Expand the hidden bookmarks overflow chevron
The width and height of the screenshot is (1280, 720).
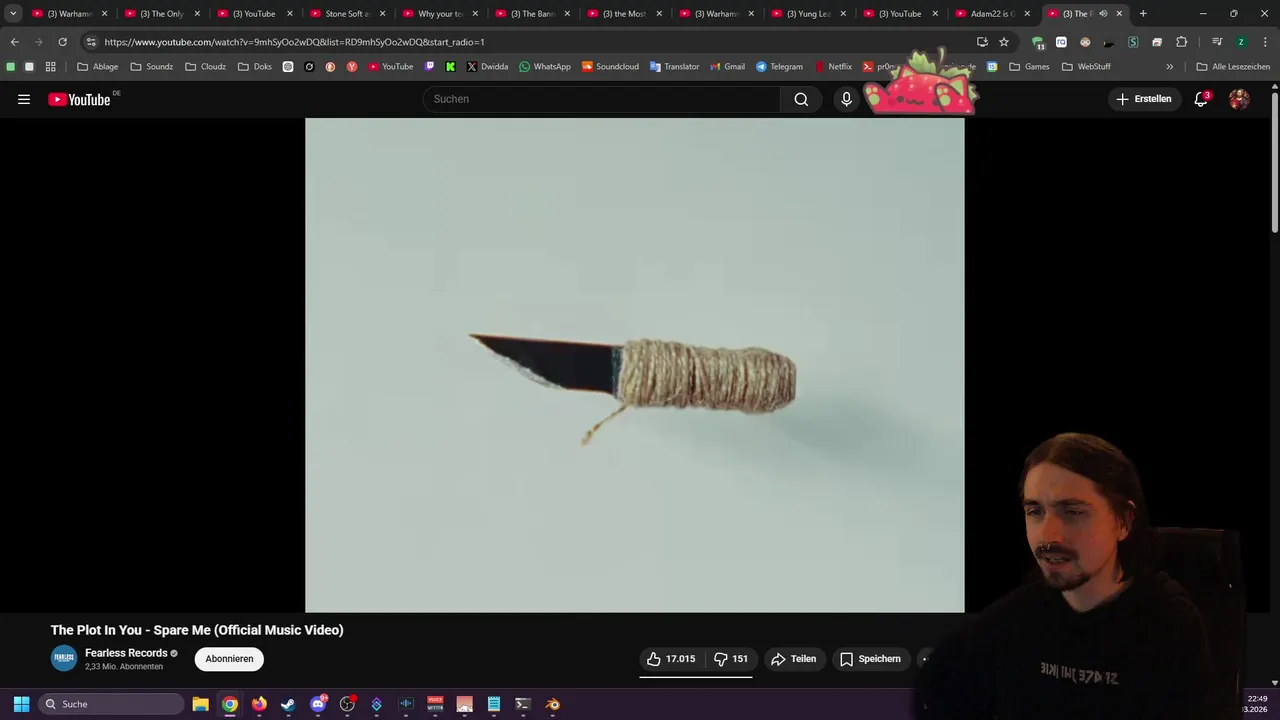pyautogui.click(x=1169, y=67)
